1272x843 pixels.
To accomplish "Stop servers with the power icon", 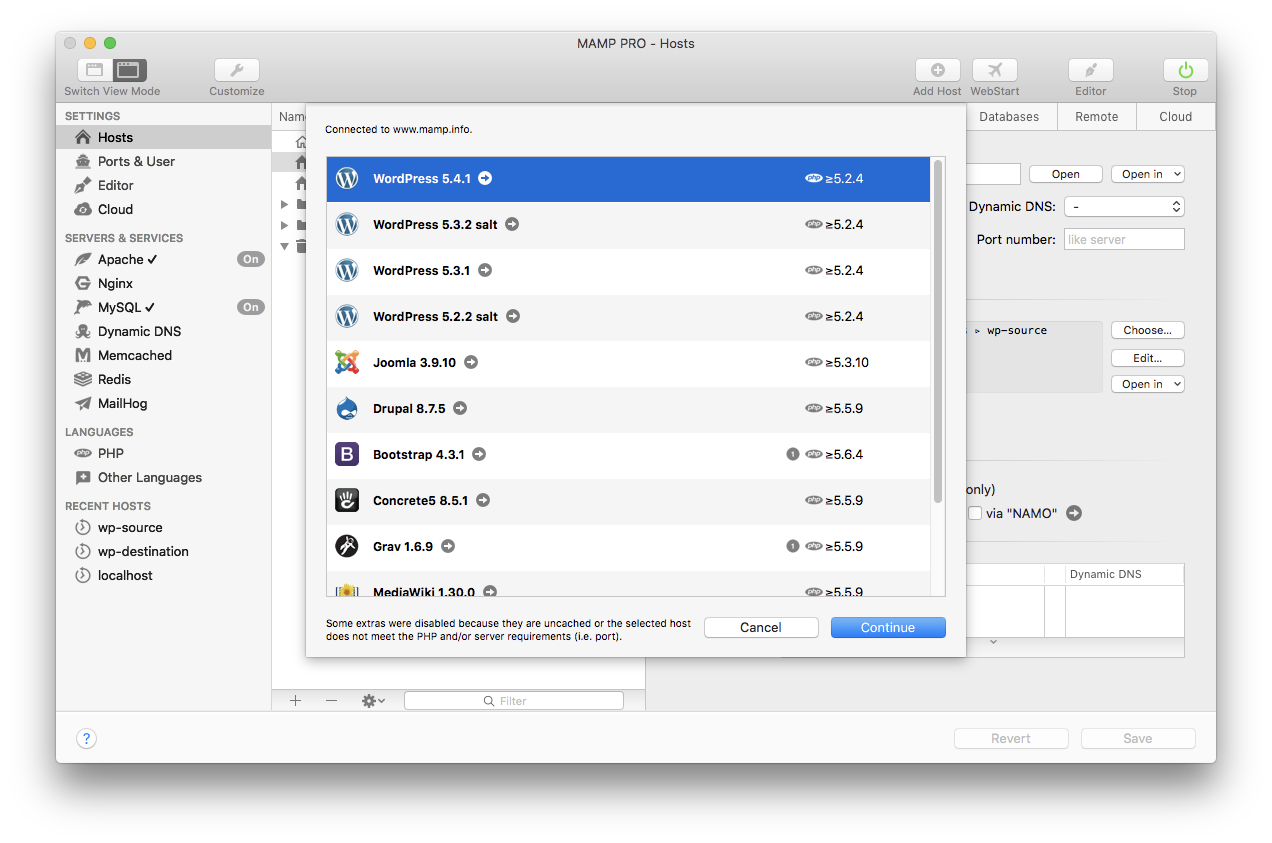I will [1185, 70].
